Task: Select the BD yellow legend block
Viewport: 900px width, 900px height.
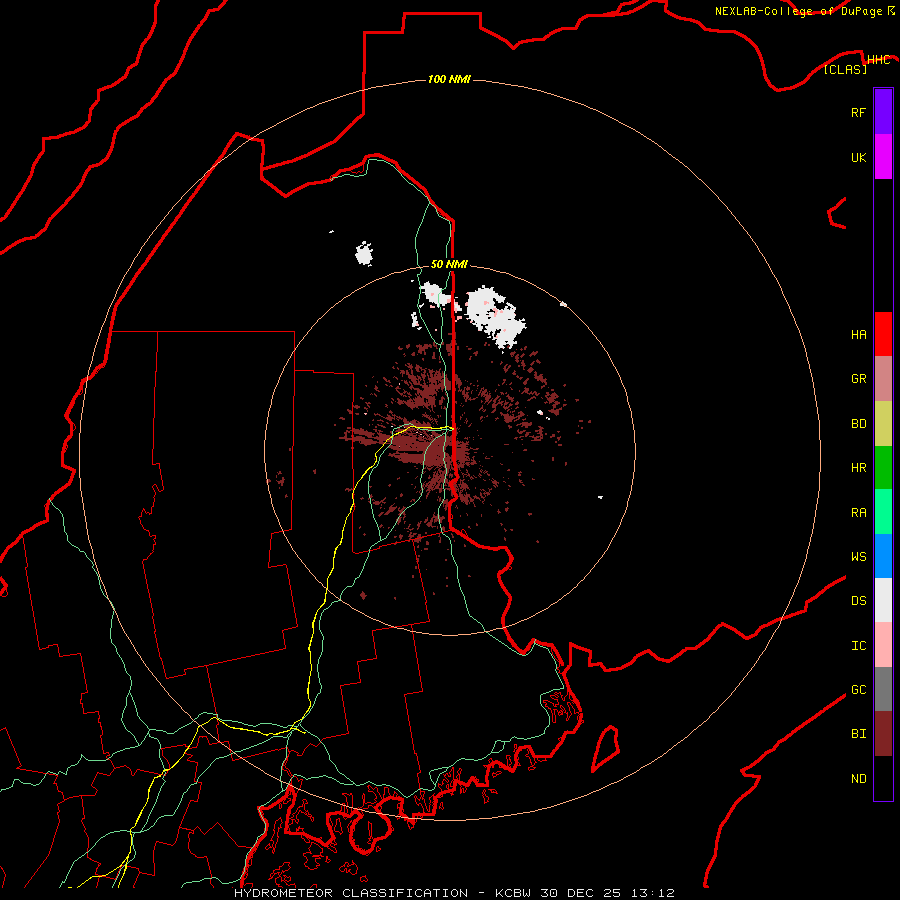Action: [883, 423]
